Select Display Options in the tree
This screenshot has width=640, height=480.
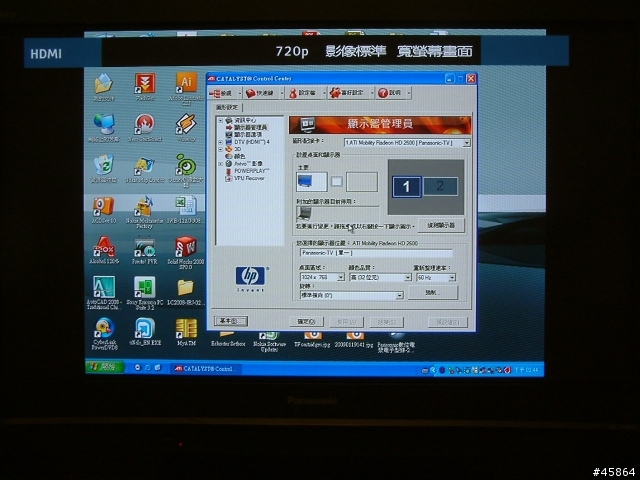[x=248, y=135]
